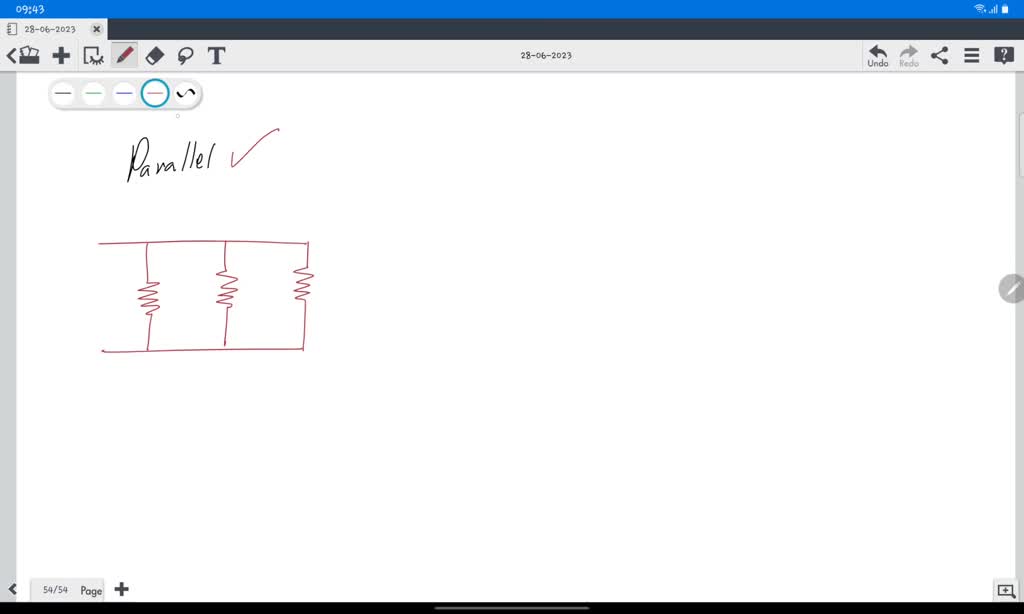Add new item with plus icon
This screenshot has width=1024, height=614.
pos(61,56)
